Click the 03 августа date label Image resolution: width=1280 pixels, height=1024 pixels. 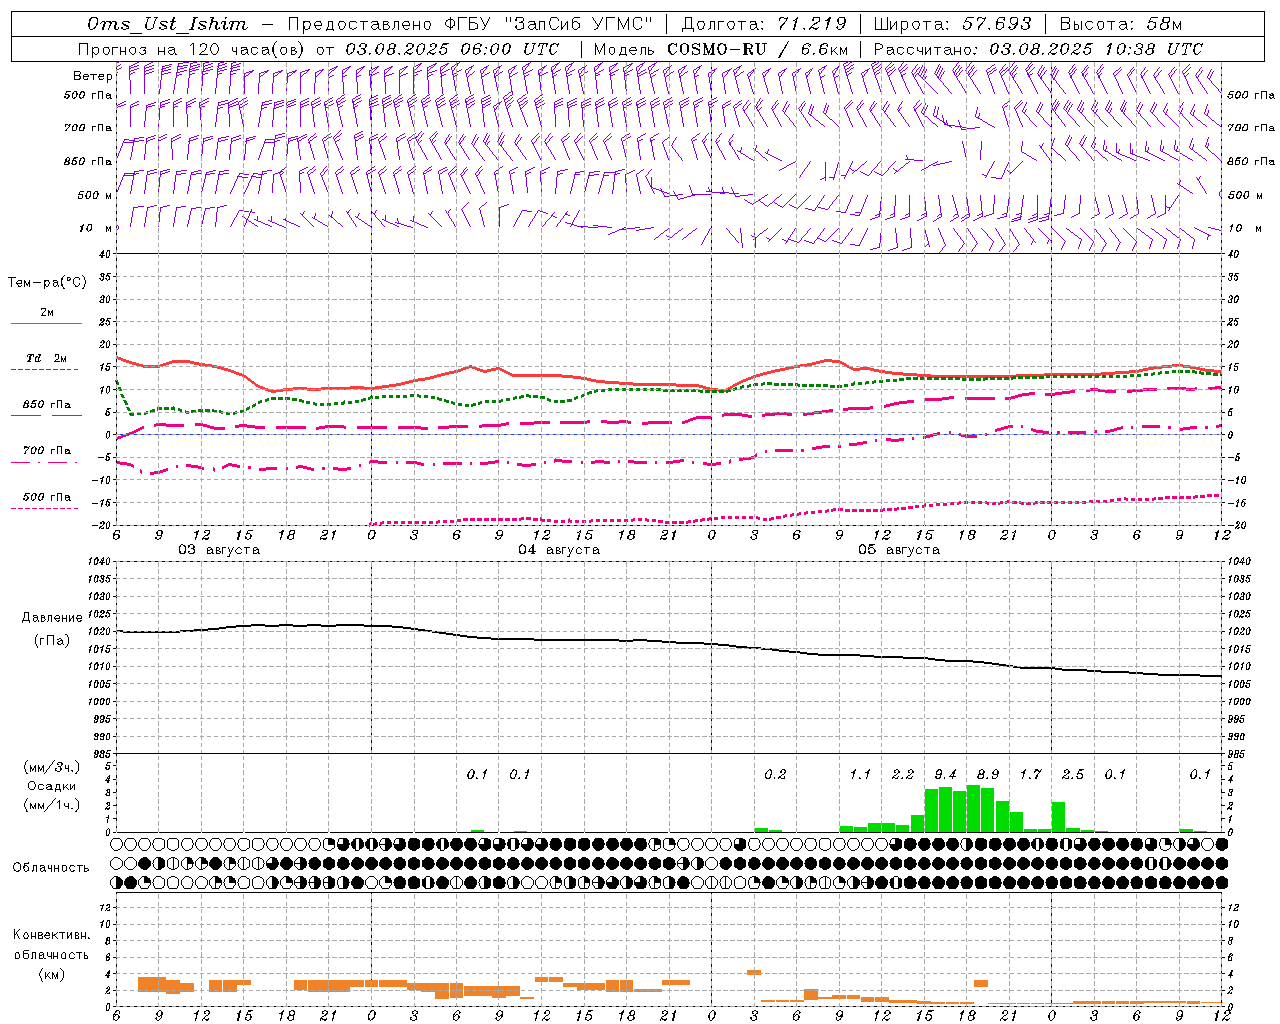pyautogui.click(x=219, y=550)
